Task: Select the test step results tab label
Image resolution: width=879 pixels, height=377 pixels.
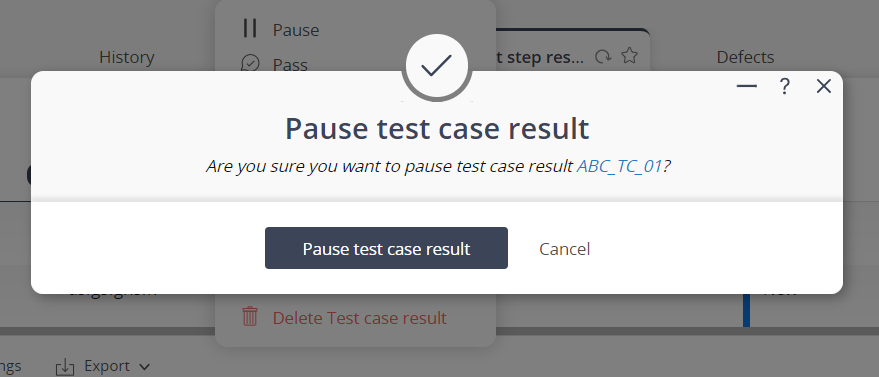Action: coord(539,57)
